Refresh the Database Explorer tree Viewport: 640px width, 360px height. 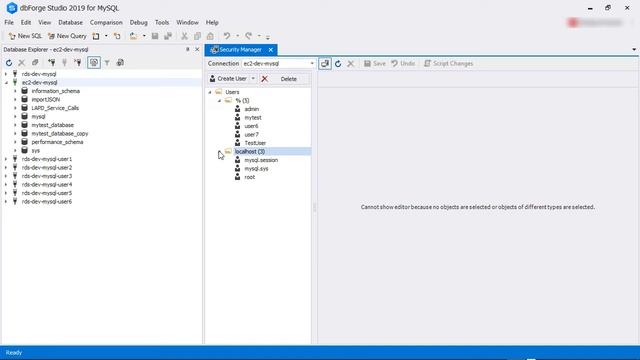click(9, 63)
